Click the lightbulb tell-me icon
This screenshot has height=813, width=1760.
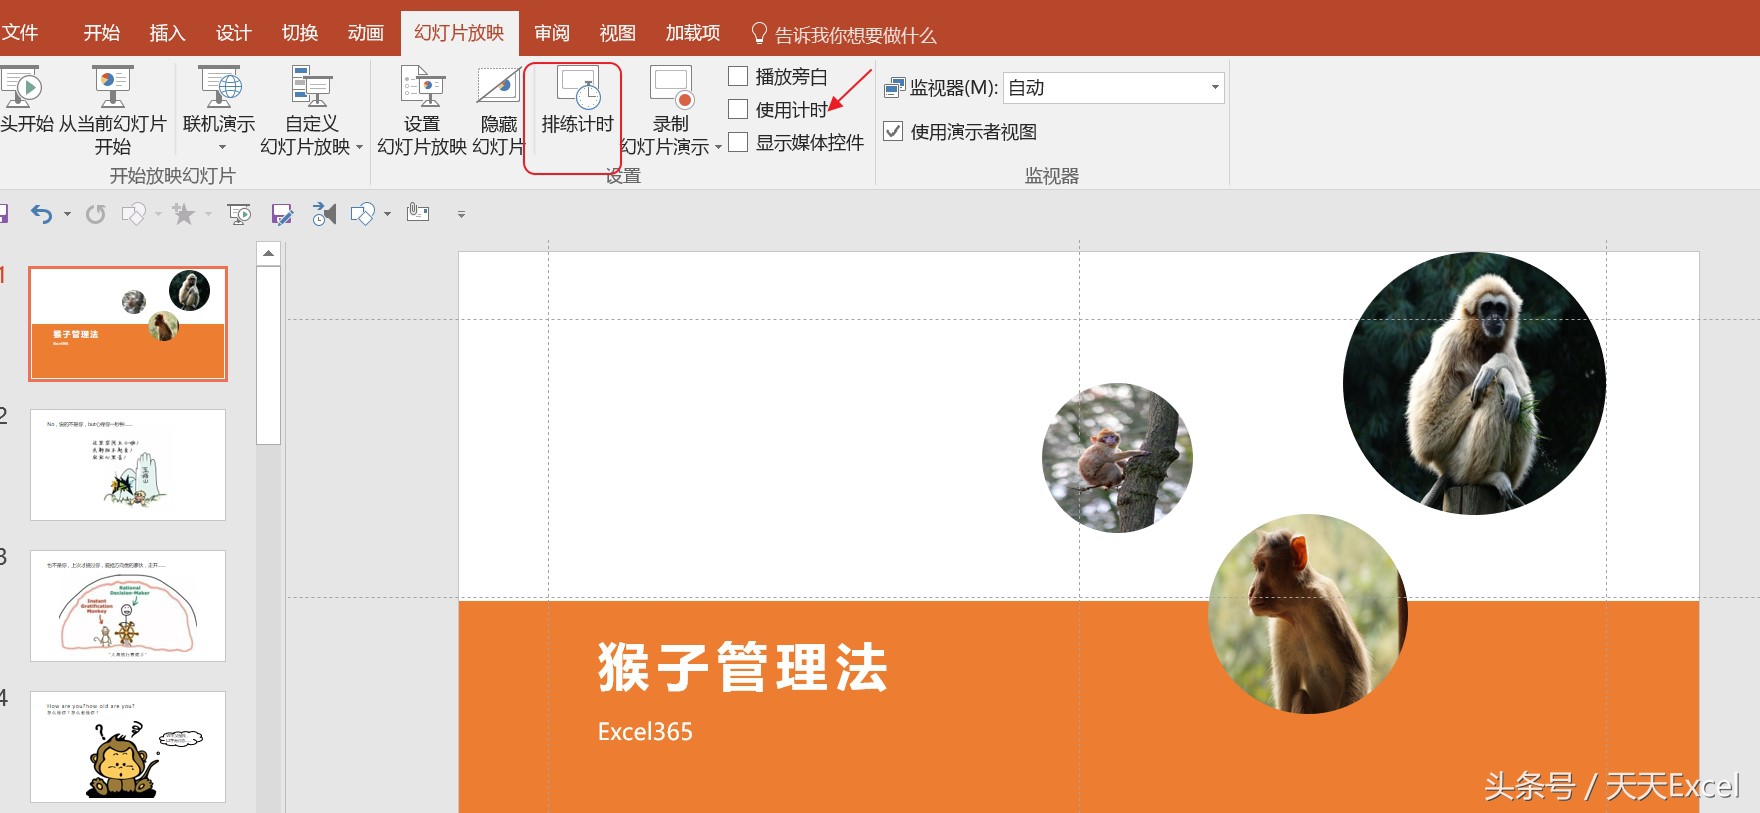point(759,34)
